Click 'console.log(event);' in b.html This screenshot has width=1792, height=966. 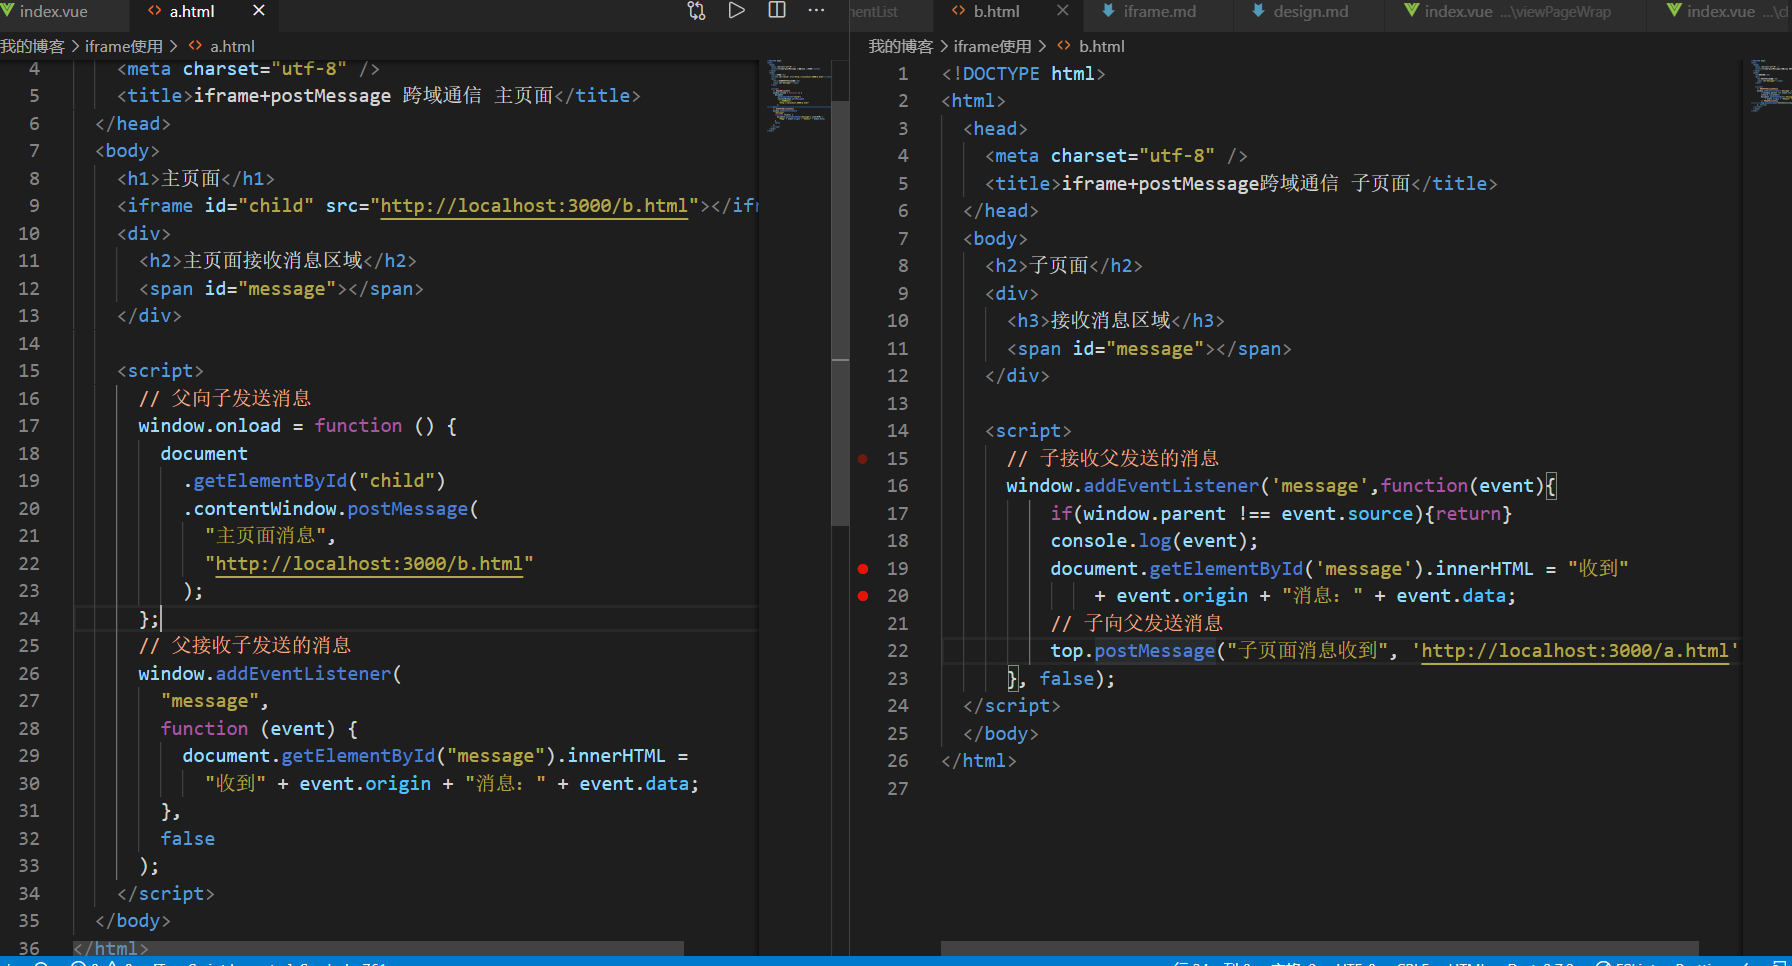(x=1154, y=541)
